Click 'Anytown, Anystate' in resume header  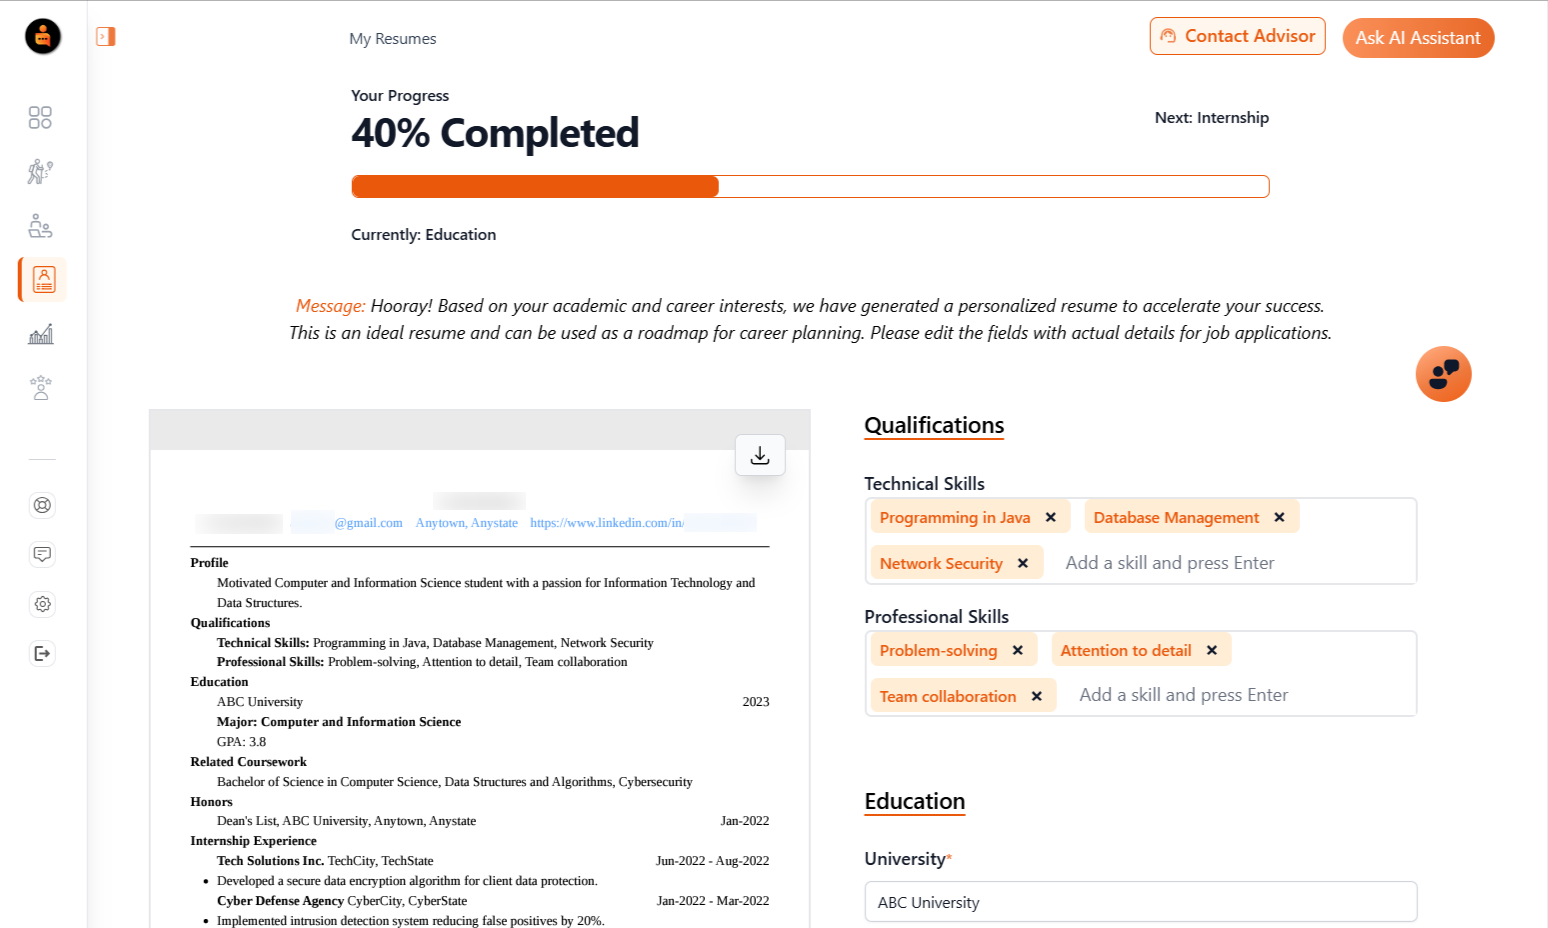click(467, 523)
